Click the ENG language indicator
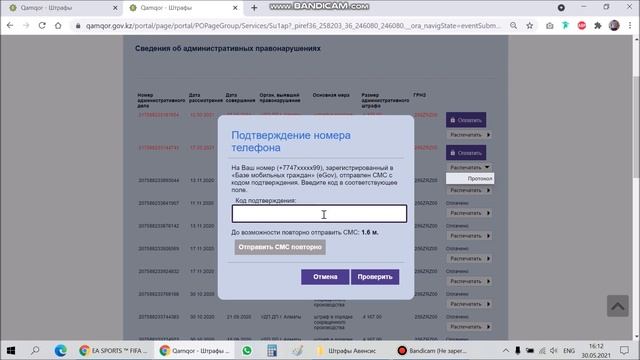 (x=569, y=350)
